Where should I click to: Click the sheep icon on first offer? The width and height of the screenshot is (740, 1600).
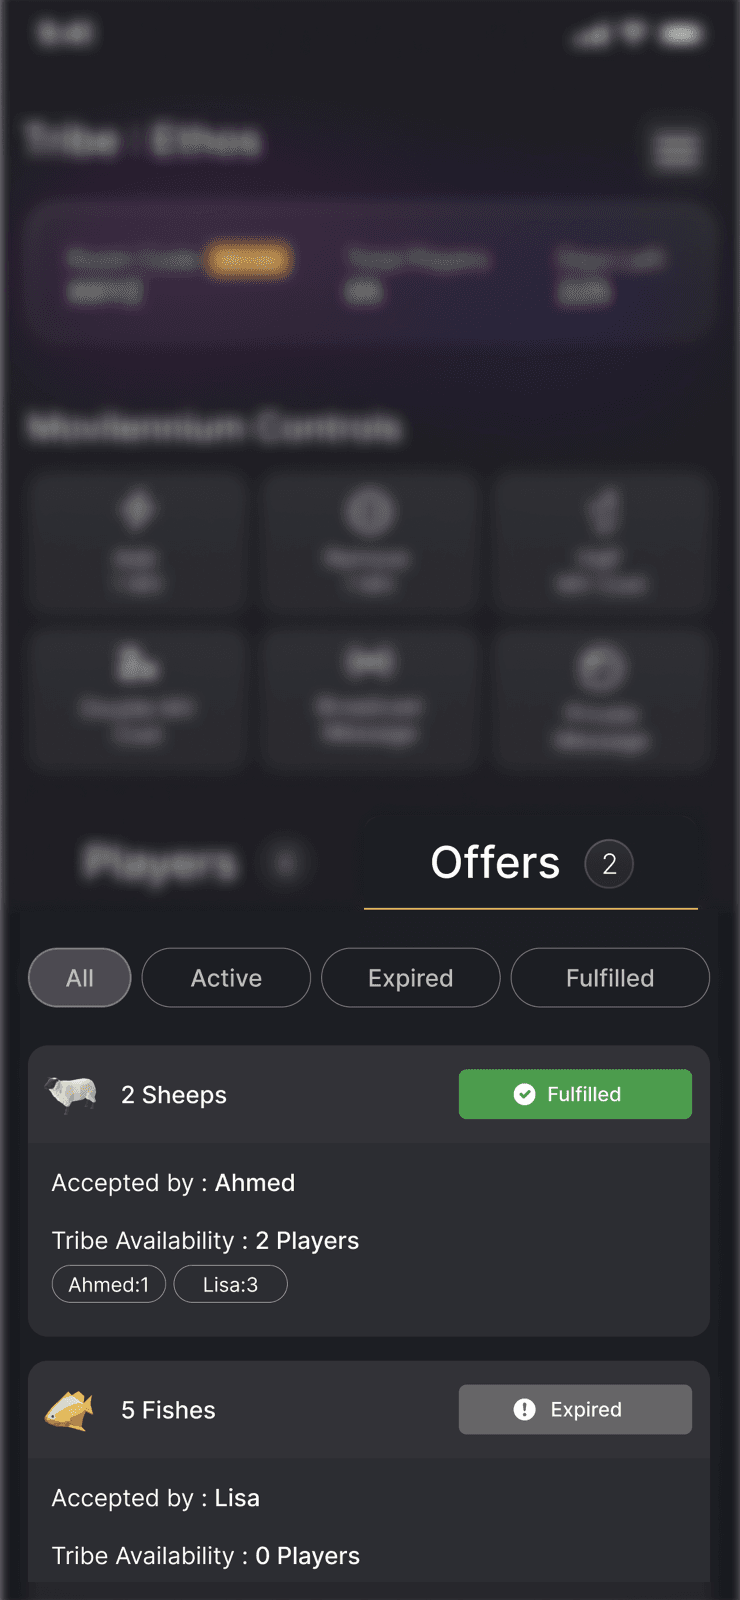71,1094
